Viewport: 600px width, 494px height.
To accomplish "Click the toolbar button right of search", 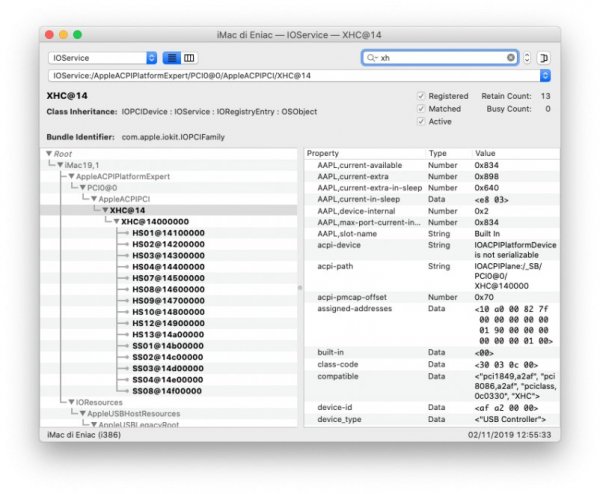I will pos(545,58).
